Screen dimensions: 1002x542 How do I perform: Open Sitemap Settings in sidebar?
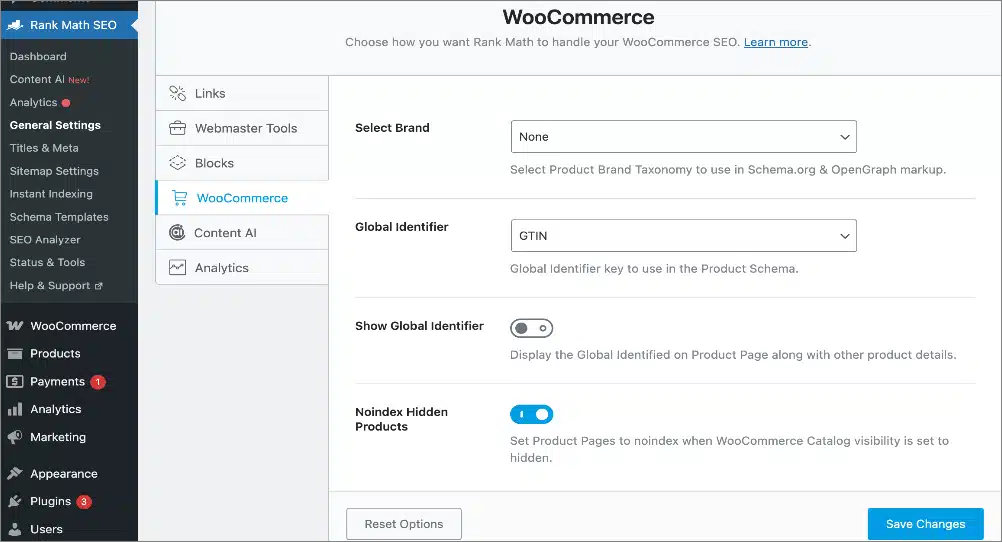54,171
